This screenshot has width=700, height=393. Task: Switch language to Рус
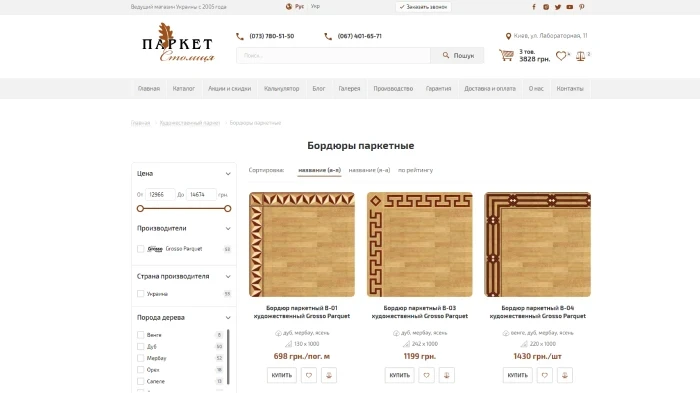coord(300,6)
